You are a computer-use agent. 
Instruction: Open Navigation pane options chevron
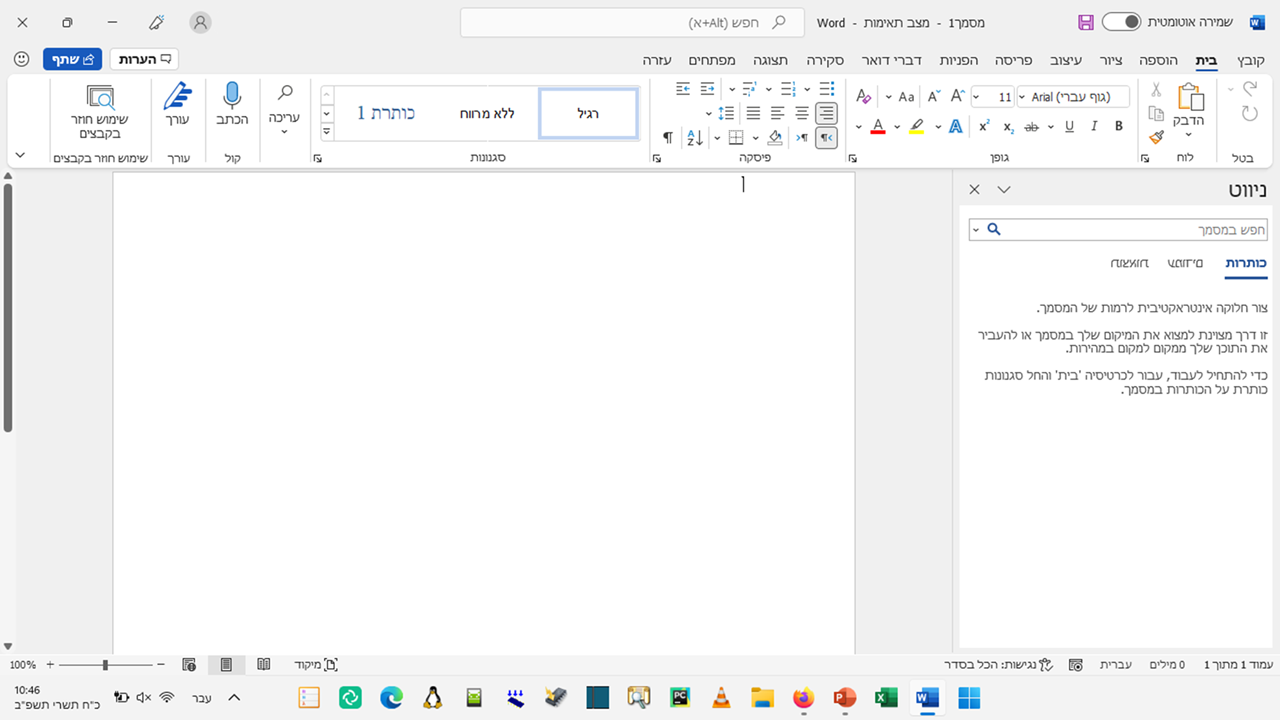[x=1004, y=190]
